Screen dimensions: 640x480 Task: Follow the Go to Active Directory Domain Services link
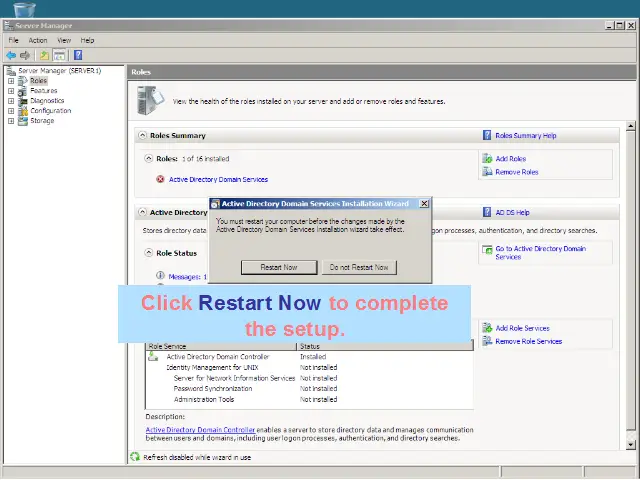click(x=540, y=253)
